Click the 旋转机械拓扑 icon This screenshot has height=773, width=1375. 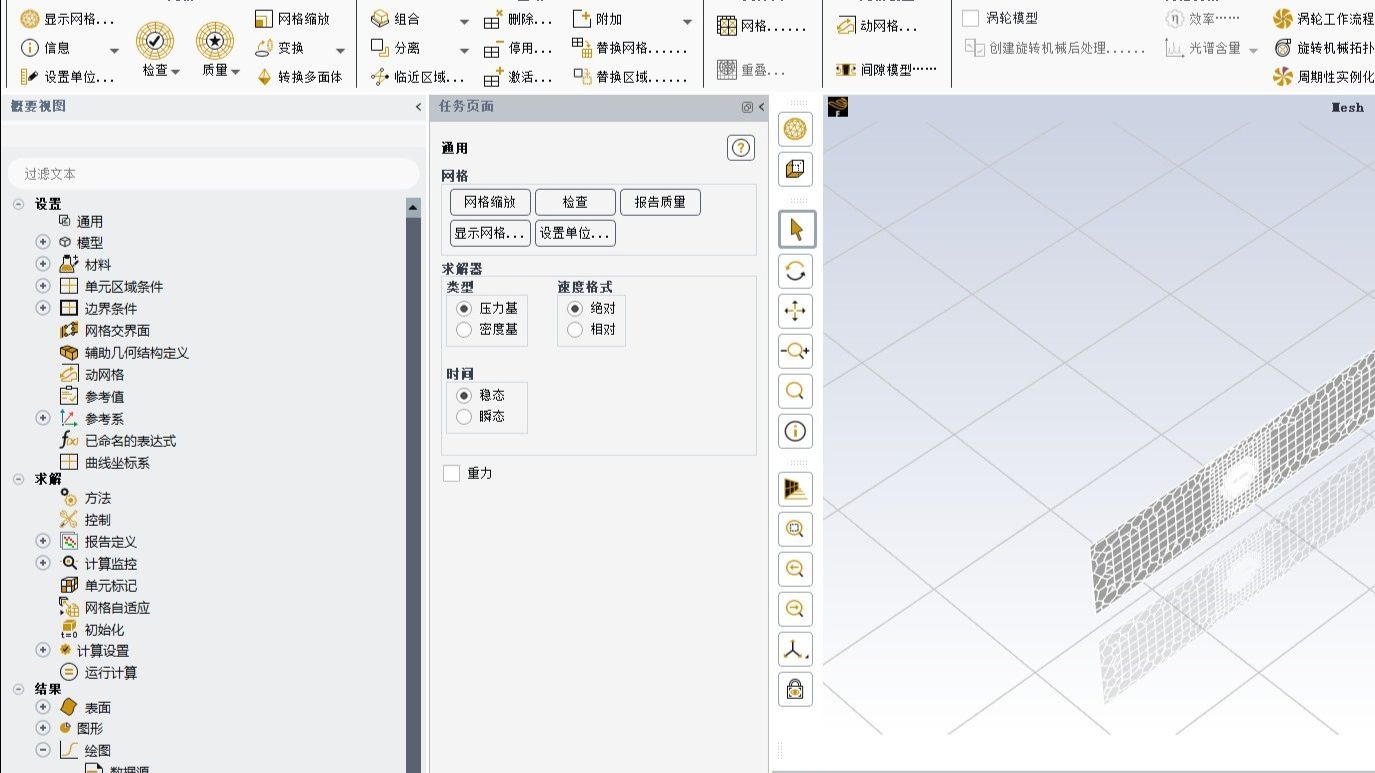1283,47
